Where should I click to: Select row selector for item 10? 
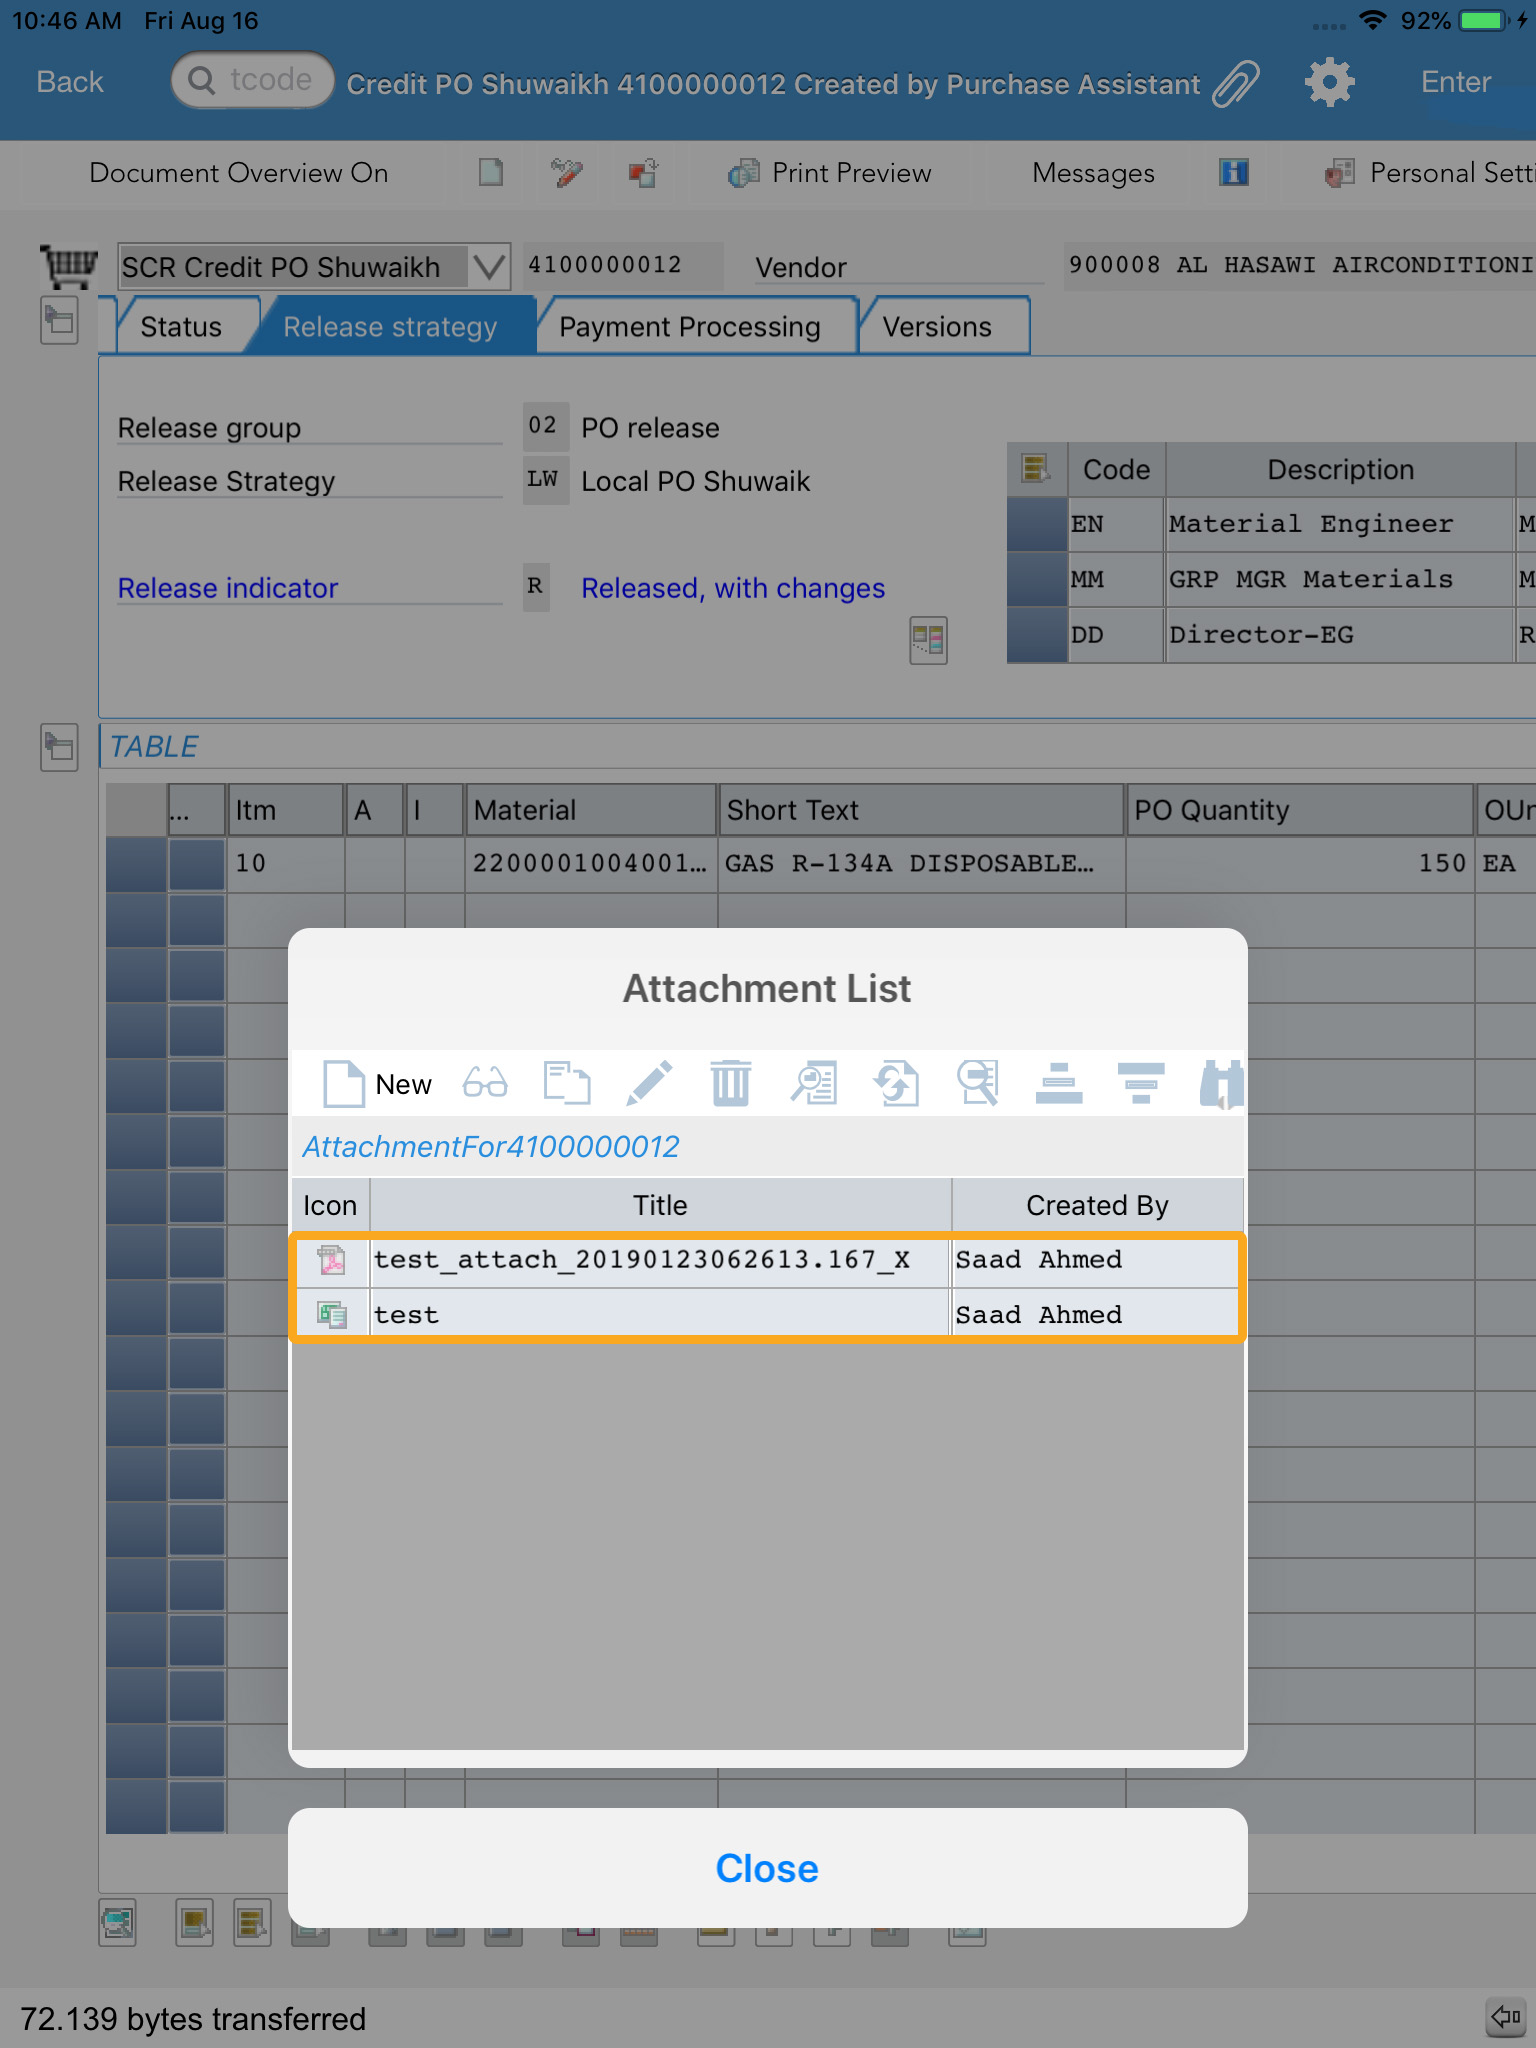[136, 864]
